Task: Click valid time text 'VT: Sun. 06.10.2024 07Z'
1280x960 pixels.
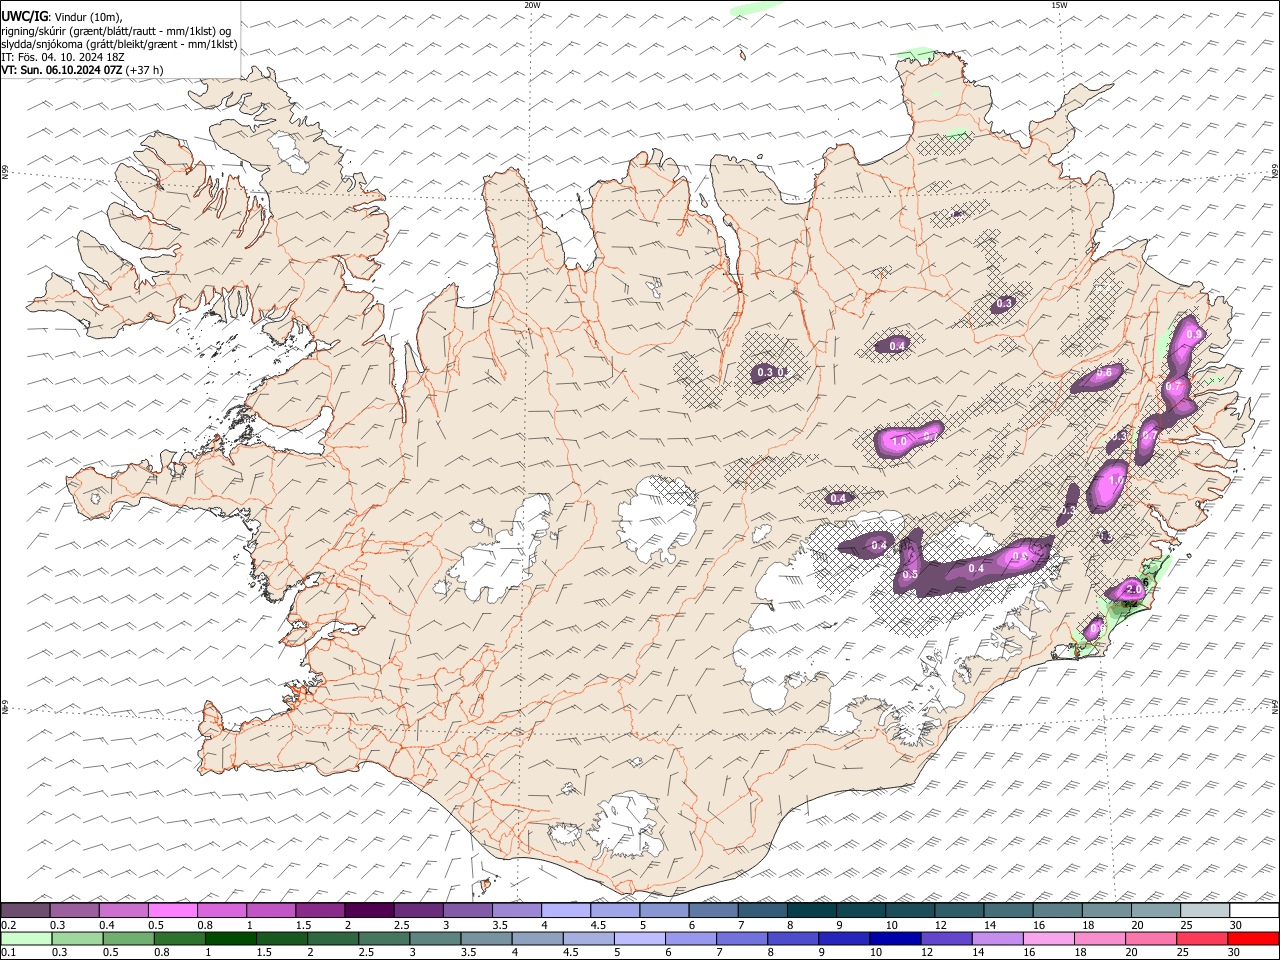Action: pyautogui.click(x=62, y=70)
